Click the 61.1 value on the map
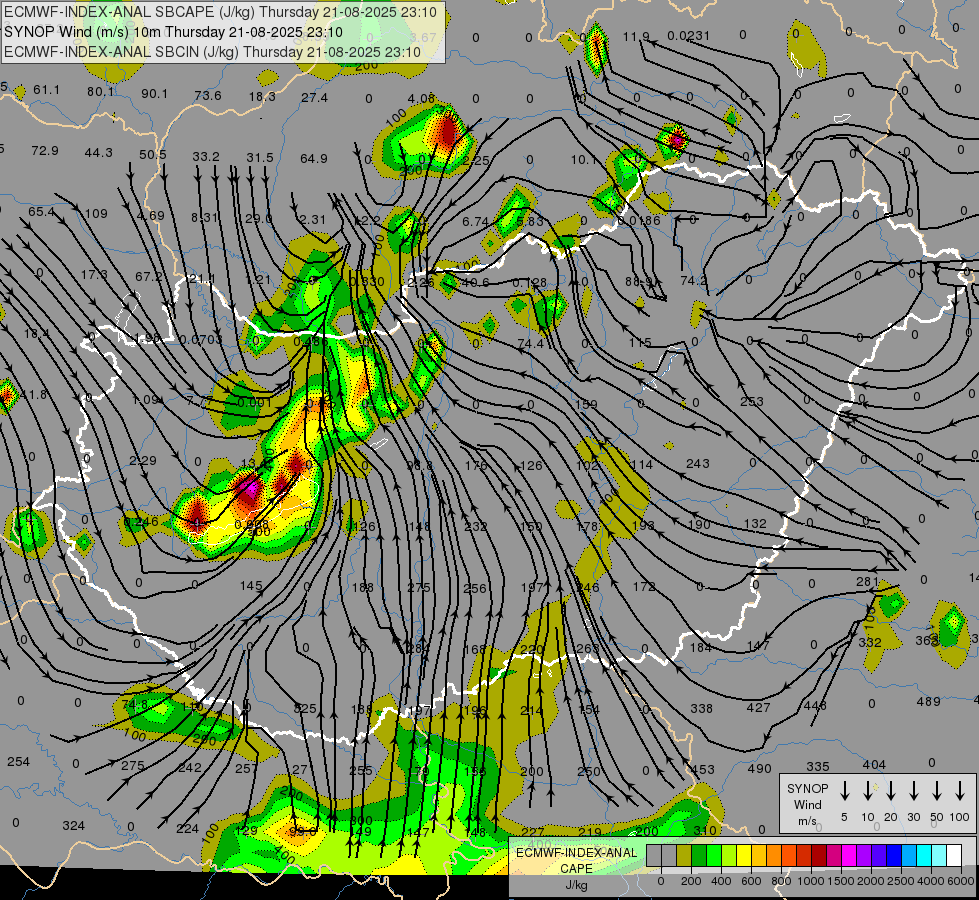 tap(46, 90)
